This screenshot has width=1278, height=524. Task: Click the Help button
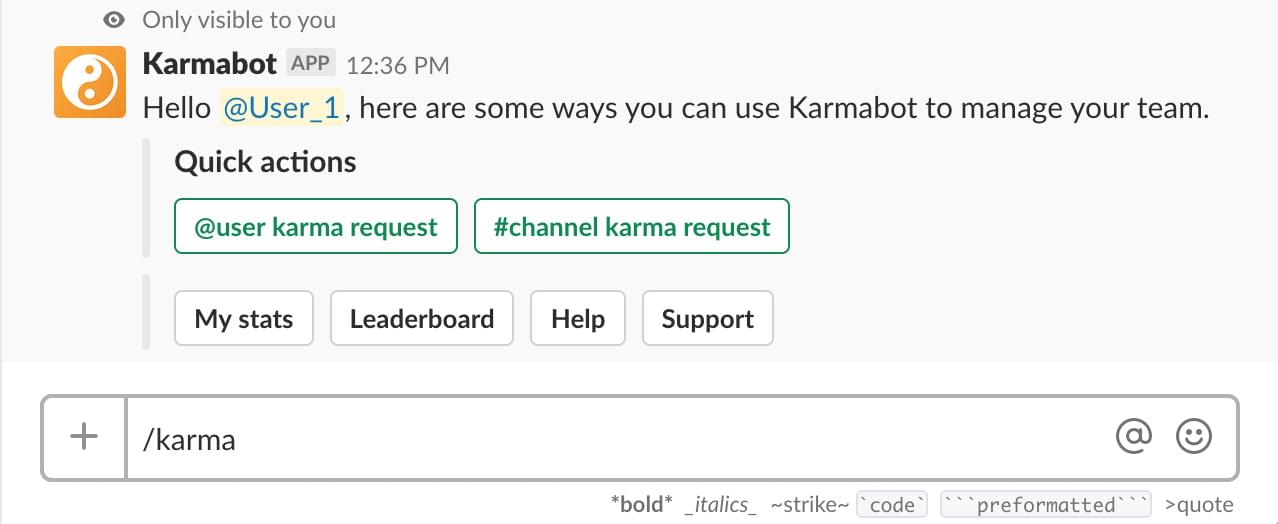click(x=578, y=319)
